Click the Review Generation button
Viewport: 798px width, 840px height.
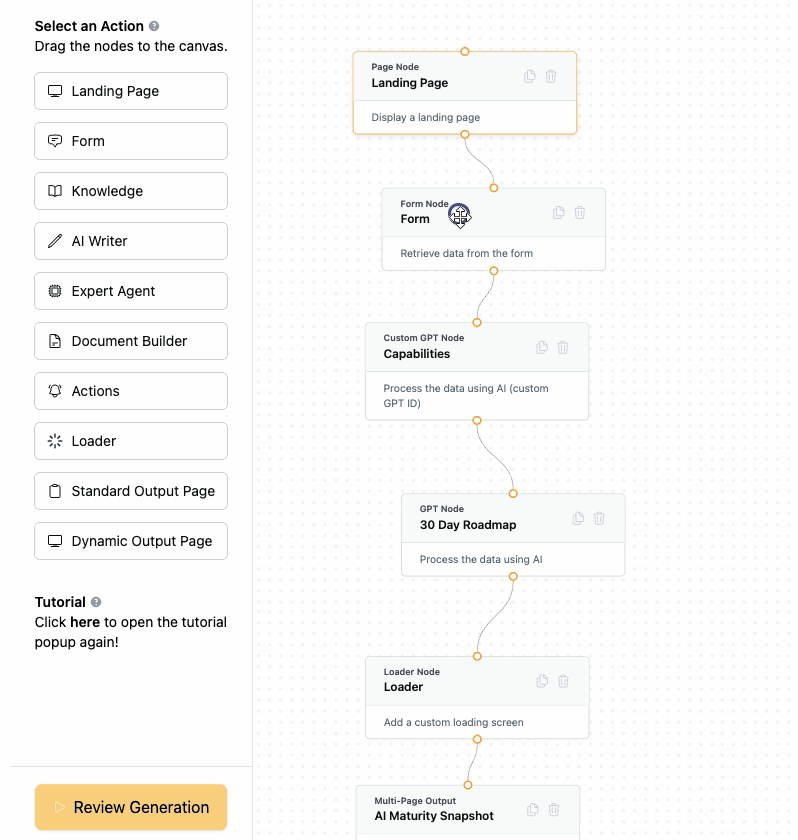pos(131,807)
